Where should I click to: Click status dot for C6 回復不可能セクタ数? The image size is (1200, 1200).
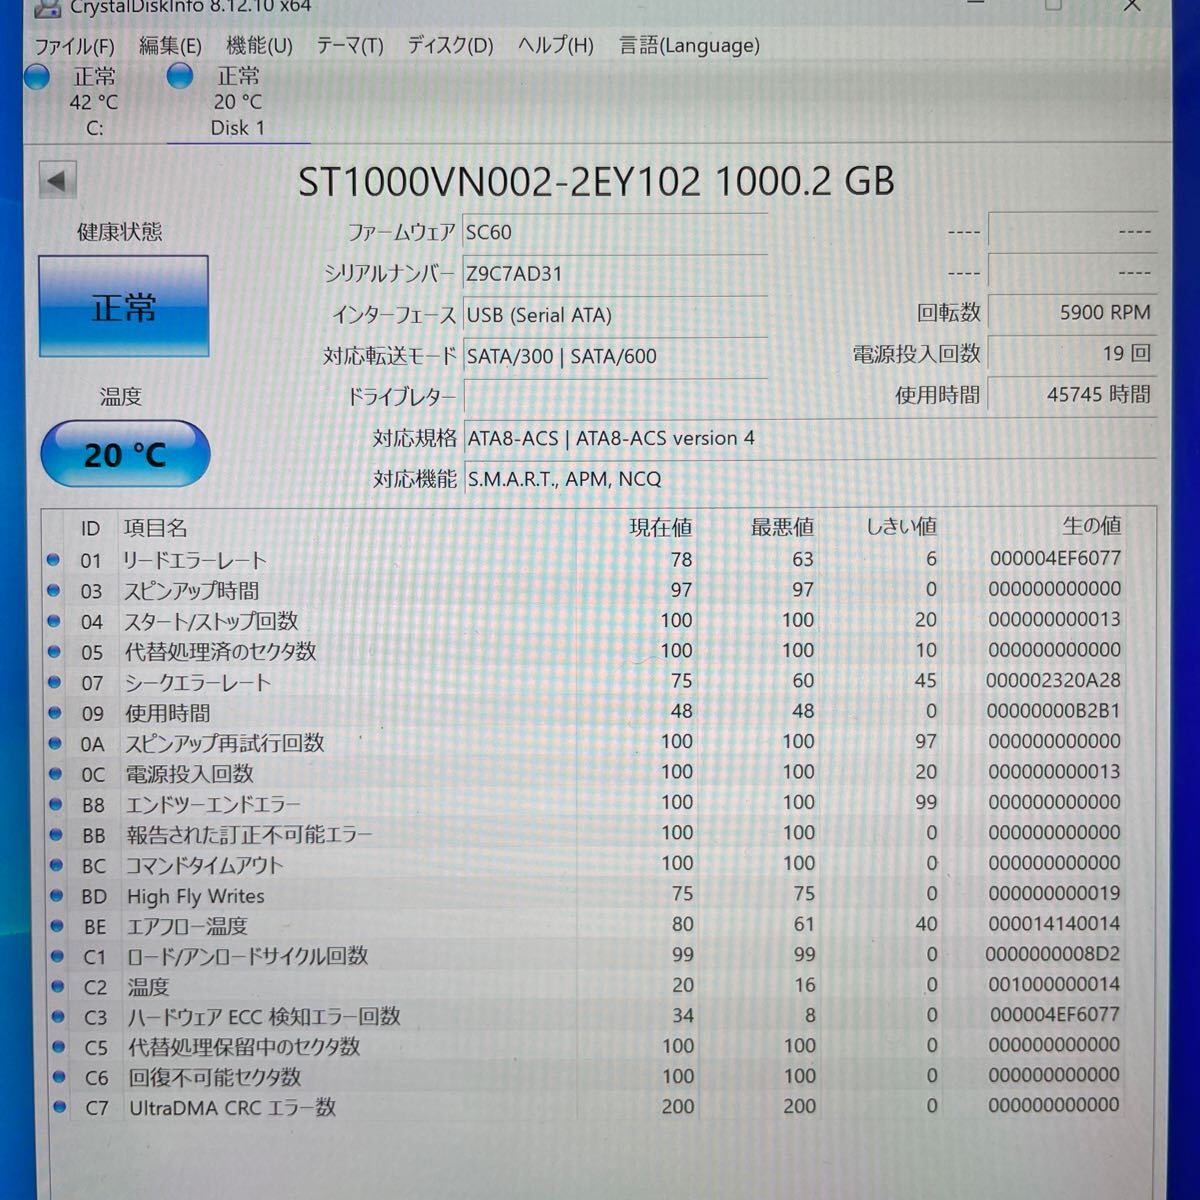pyautogui.click(x=59, y=1077)
